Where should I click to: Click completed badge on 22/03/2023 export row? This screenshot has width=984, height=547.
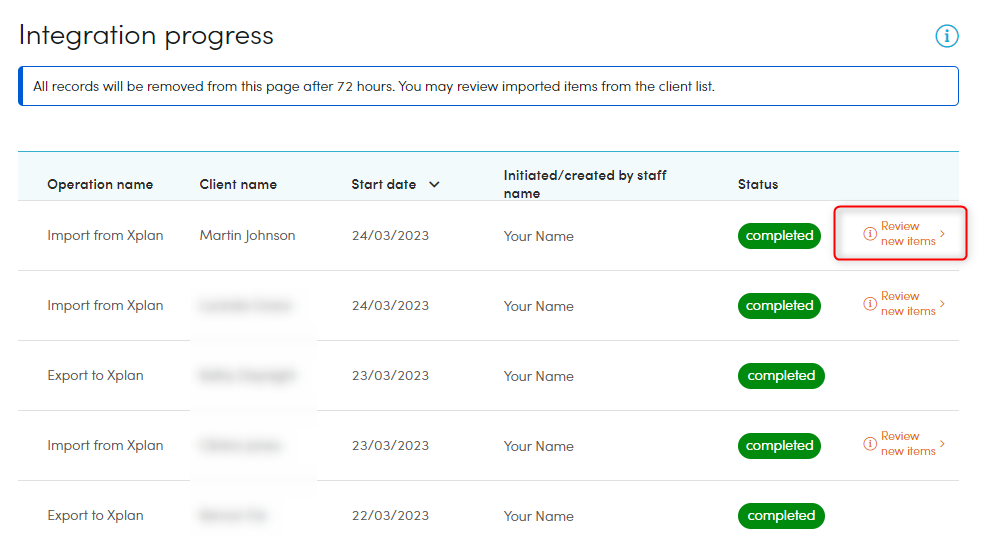781,516
